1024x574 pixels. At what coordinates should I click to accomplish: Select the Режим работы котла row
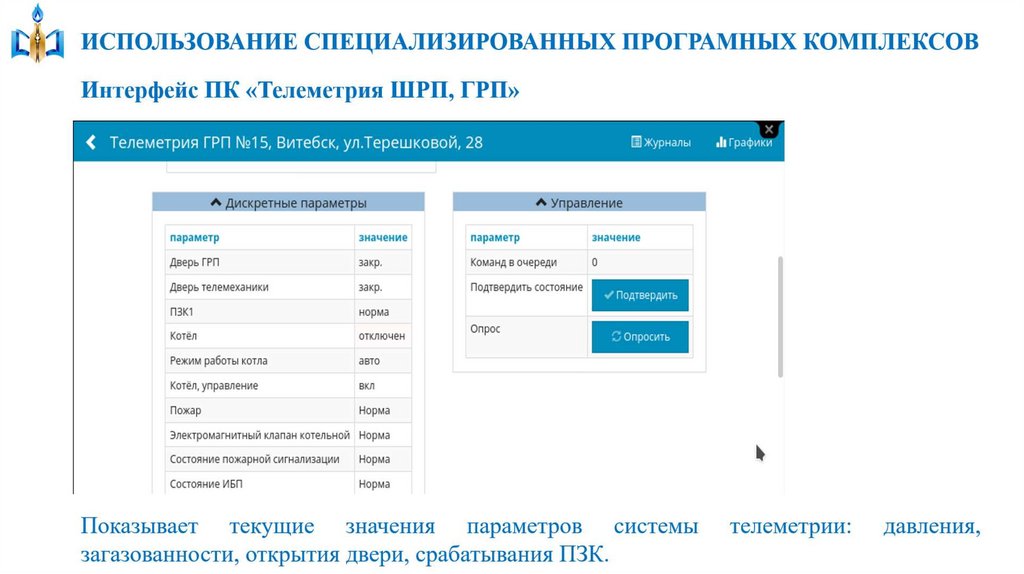pyautogui.click(x=289, y=361)
